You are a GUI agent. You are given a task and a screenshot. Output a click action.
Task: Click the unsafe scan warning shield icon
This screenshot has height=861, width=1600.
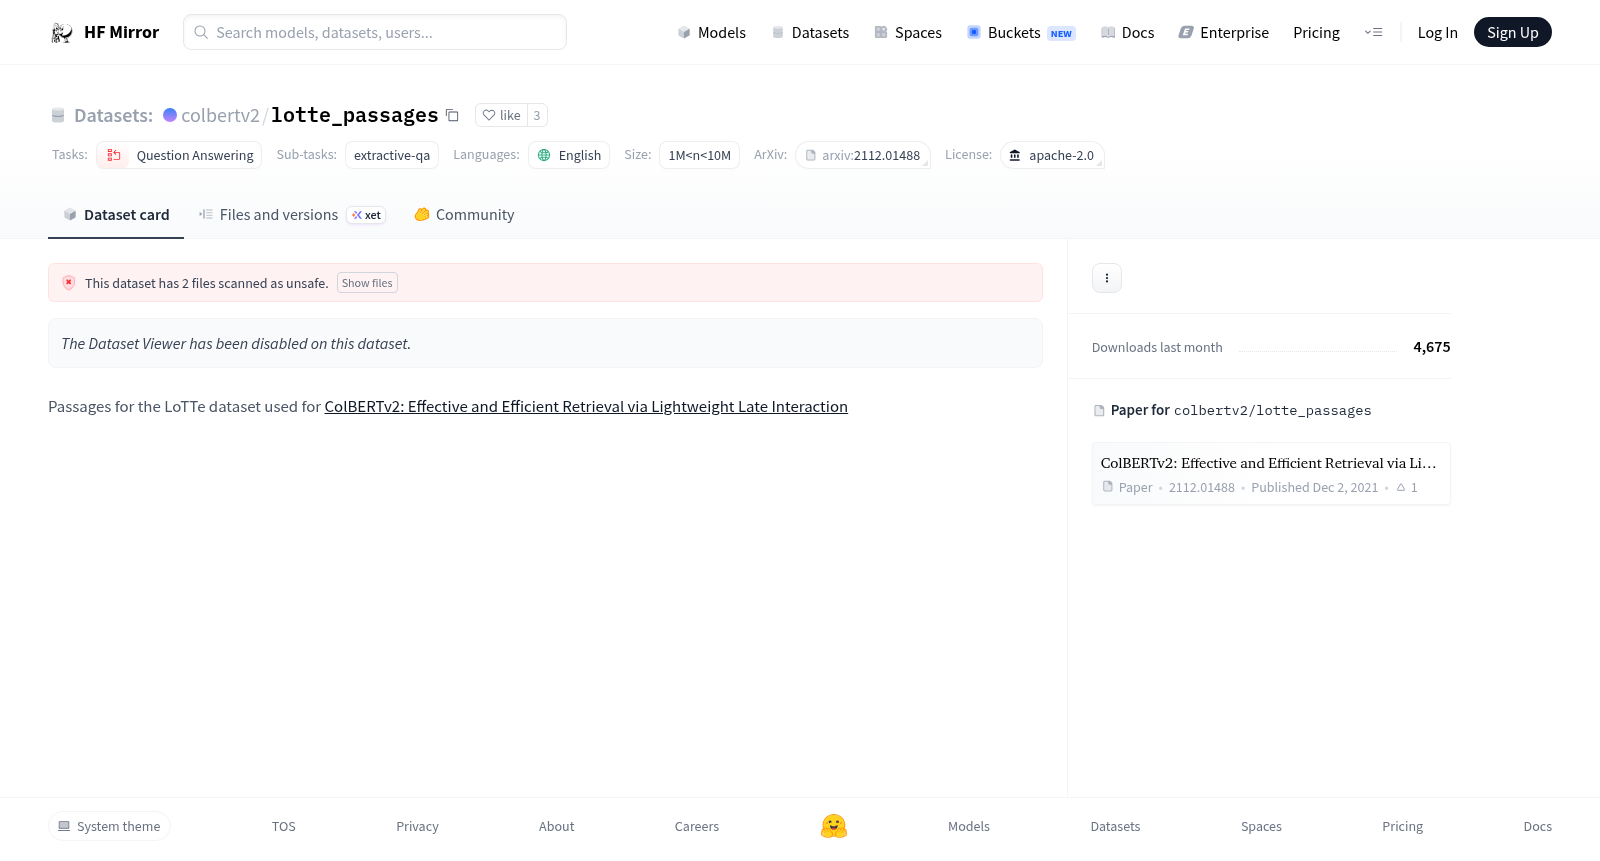69,283
